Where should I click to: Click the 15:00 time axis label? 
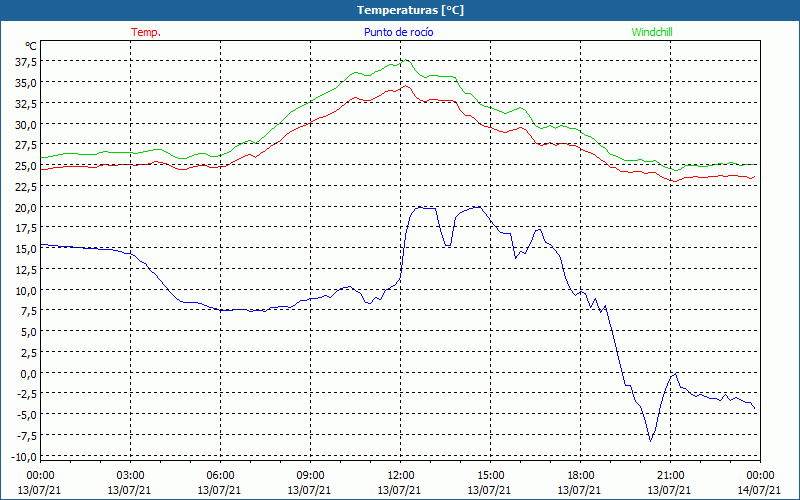tap(490, 476)
